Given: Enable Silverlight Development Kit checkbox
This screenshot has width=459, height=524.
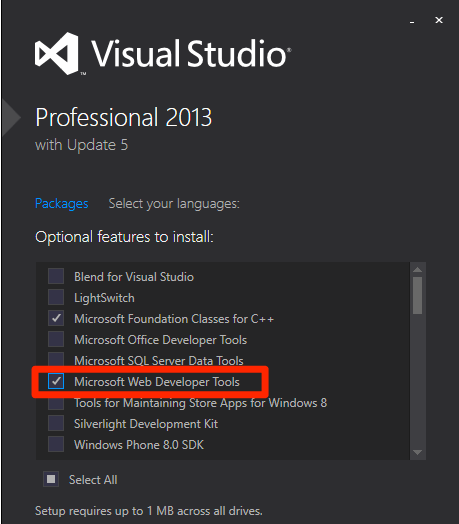Looking at the screenshot, I should pyautogui.click(x=56, y=423).
